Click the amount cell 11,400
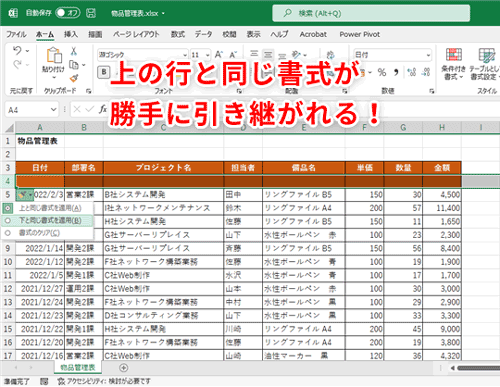 pos(442,208)
